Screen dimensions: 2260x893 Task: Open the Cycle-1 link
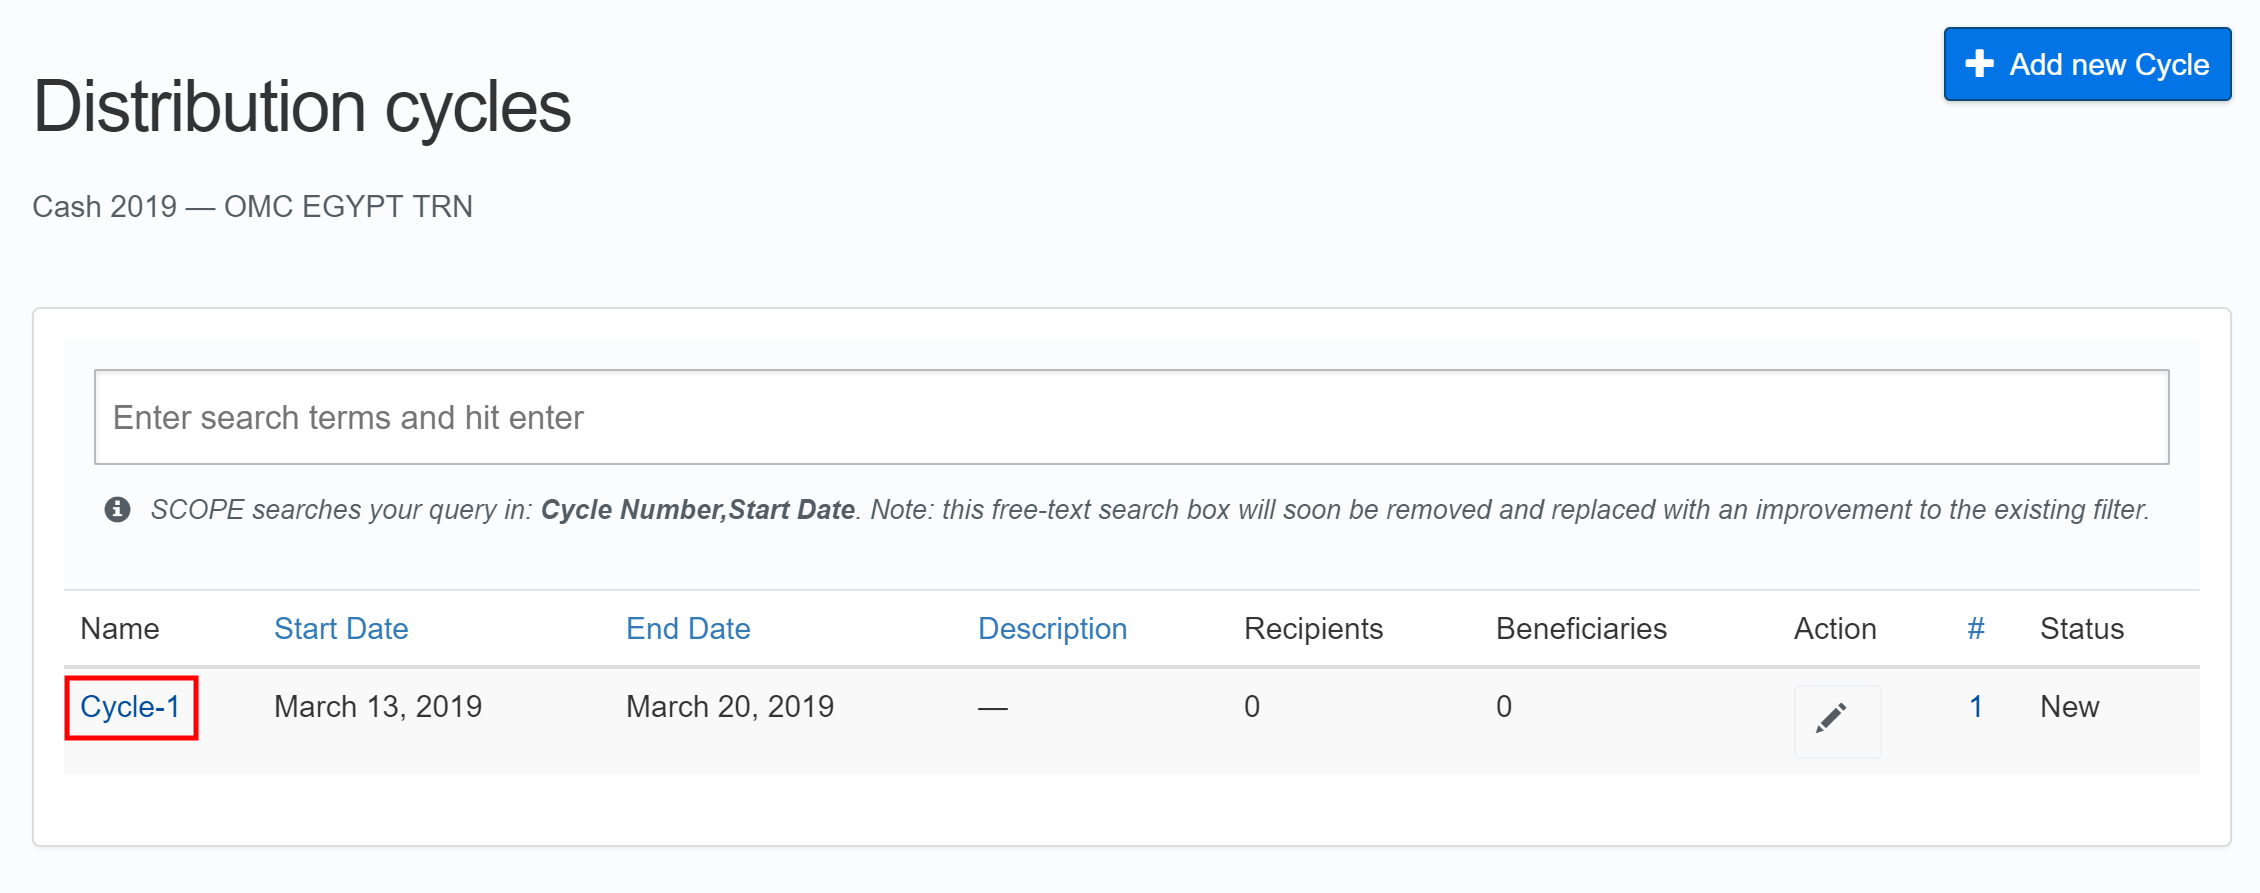130,707
